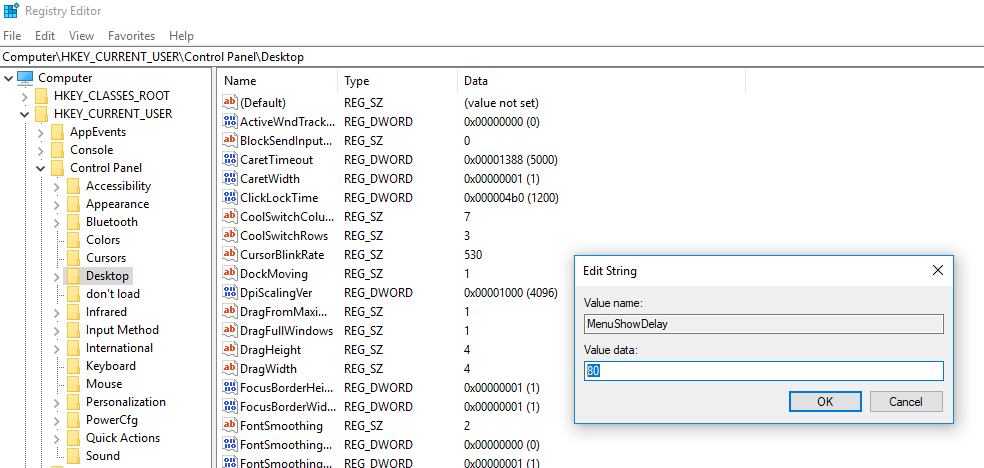984x468 pixels.
Task: Click the string icon beside DockMoving
Action: click(x=230, y=274)
